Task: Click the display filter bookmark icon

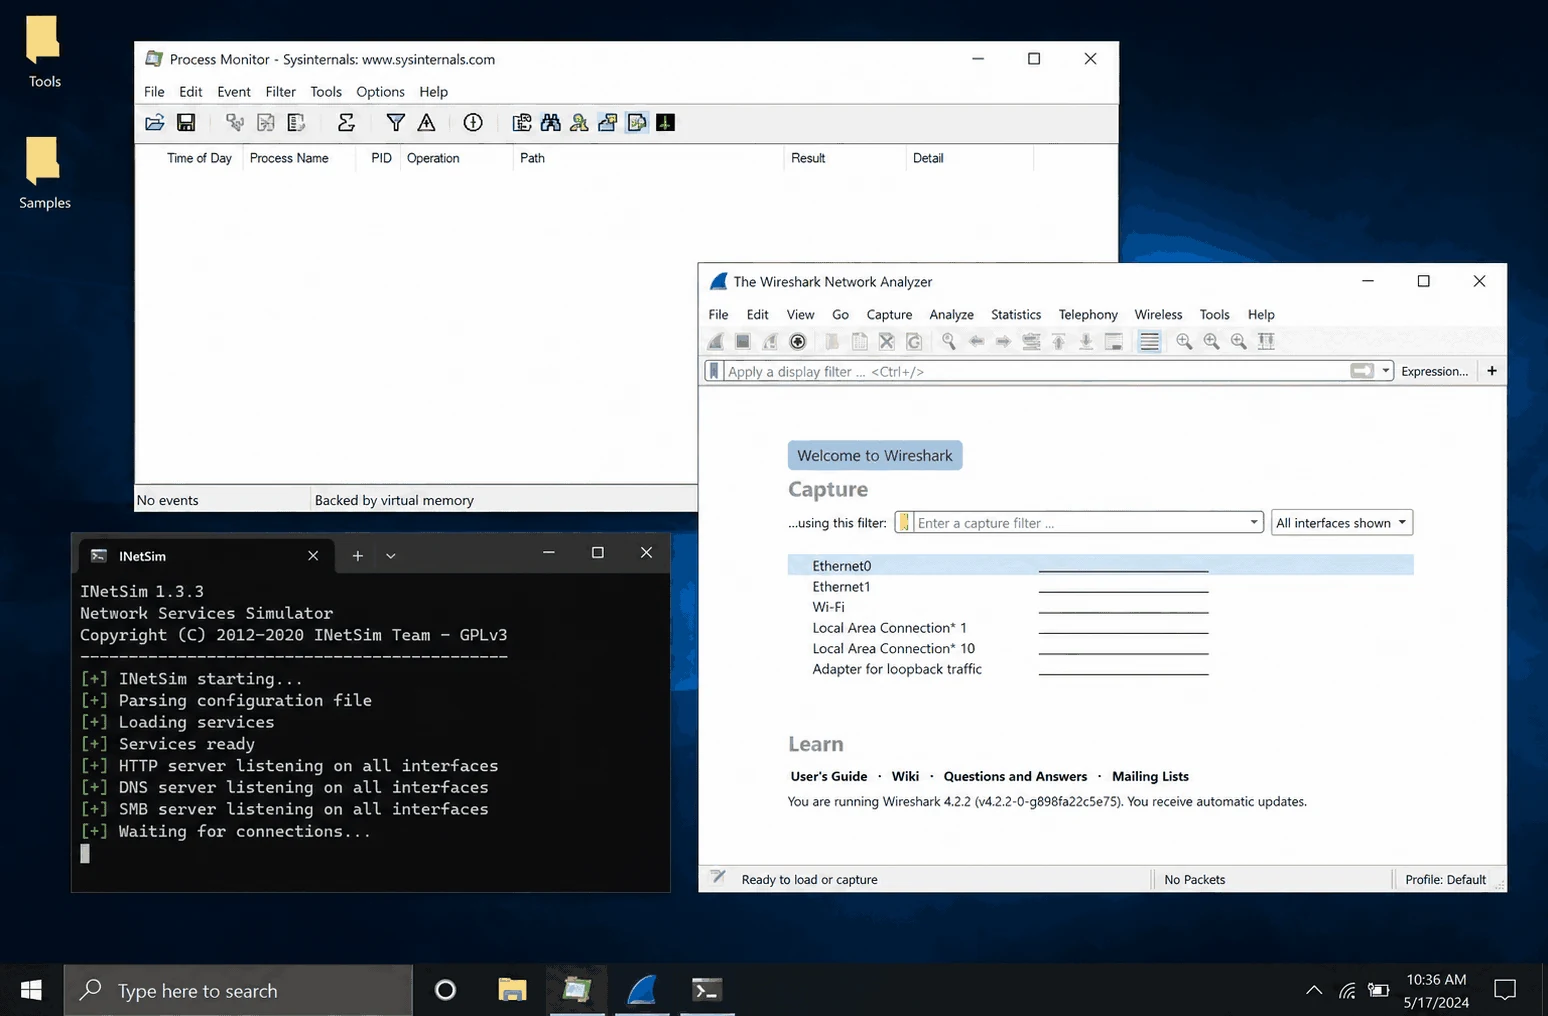Action: click(x=714, y=371)
